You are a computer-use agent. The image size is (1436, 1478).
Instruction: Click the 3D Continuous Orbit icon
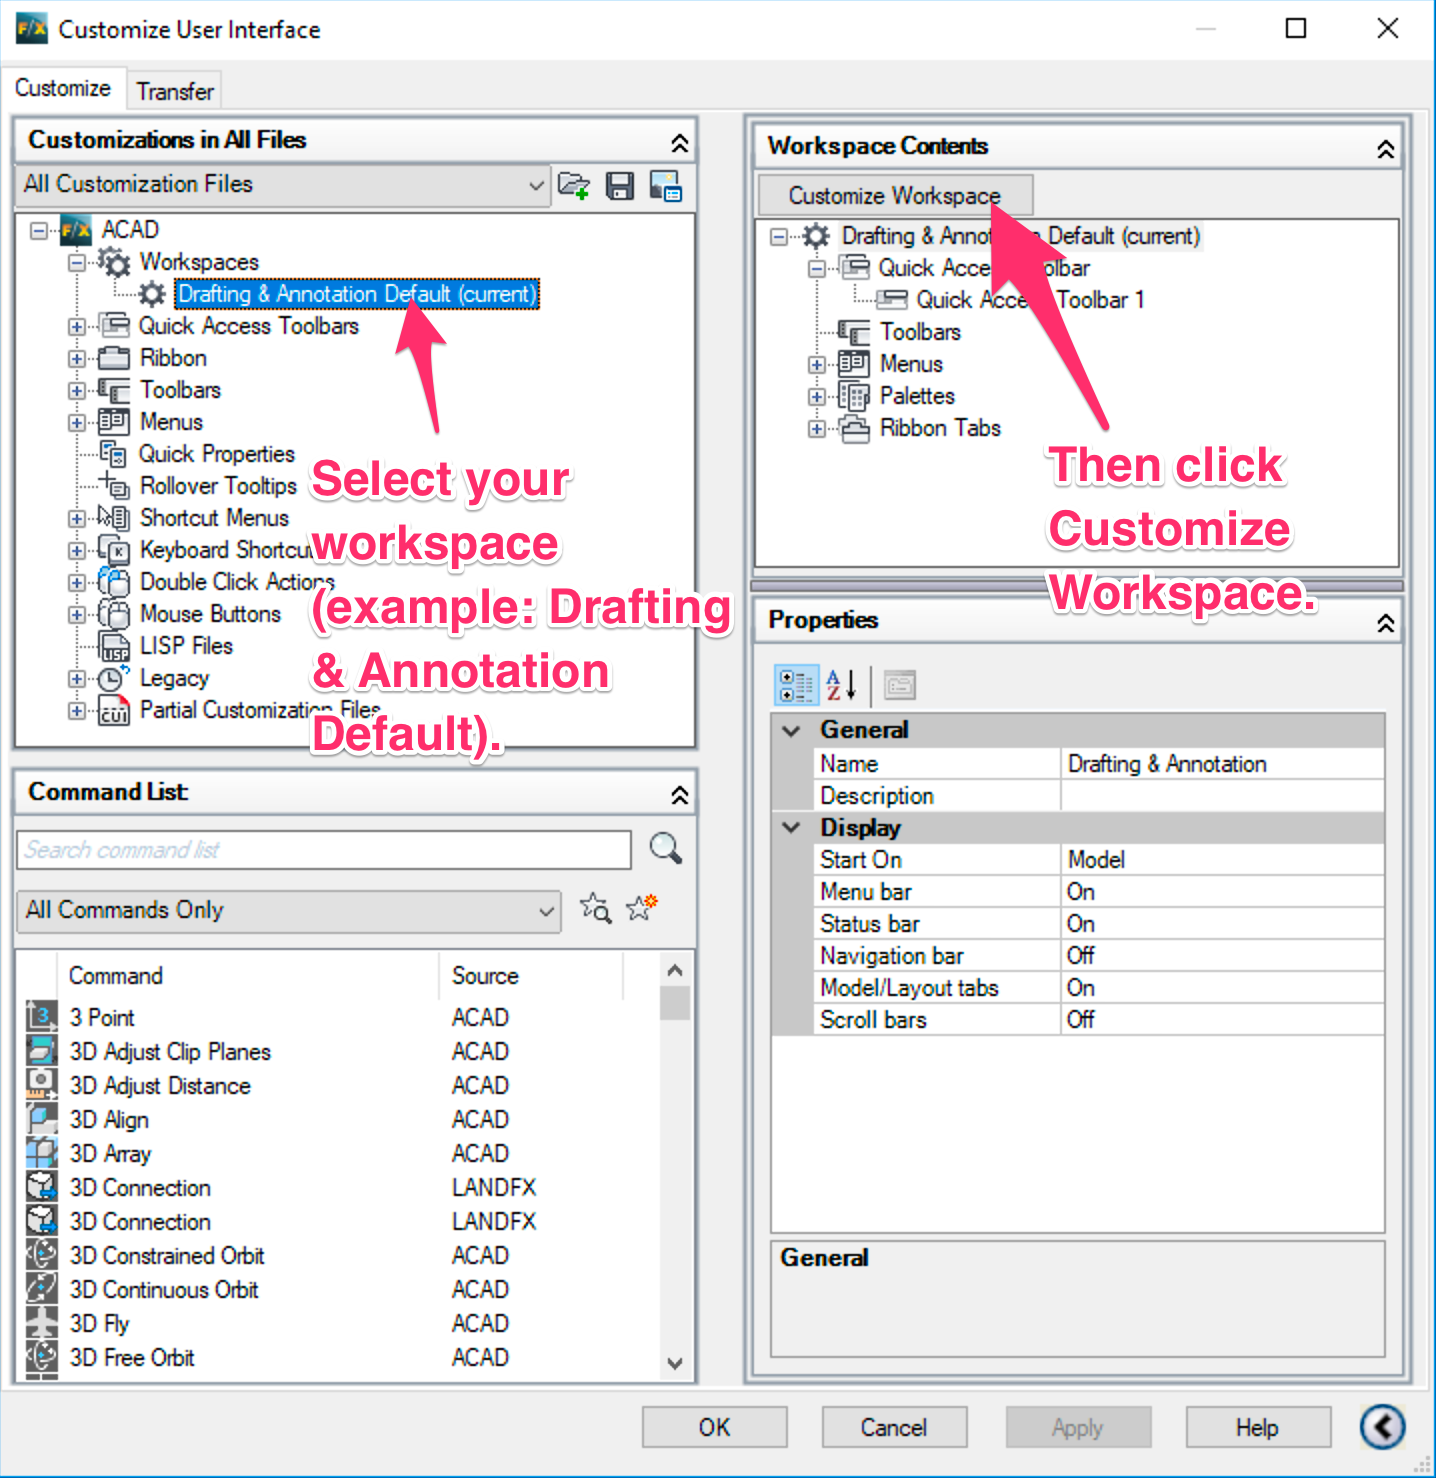(42, 1289)
